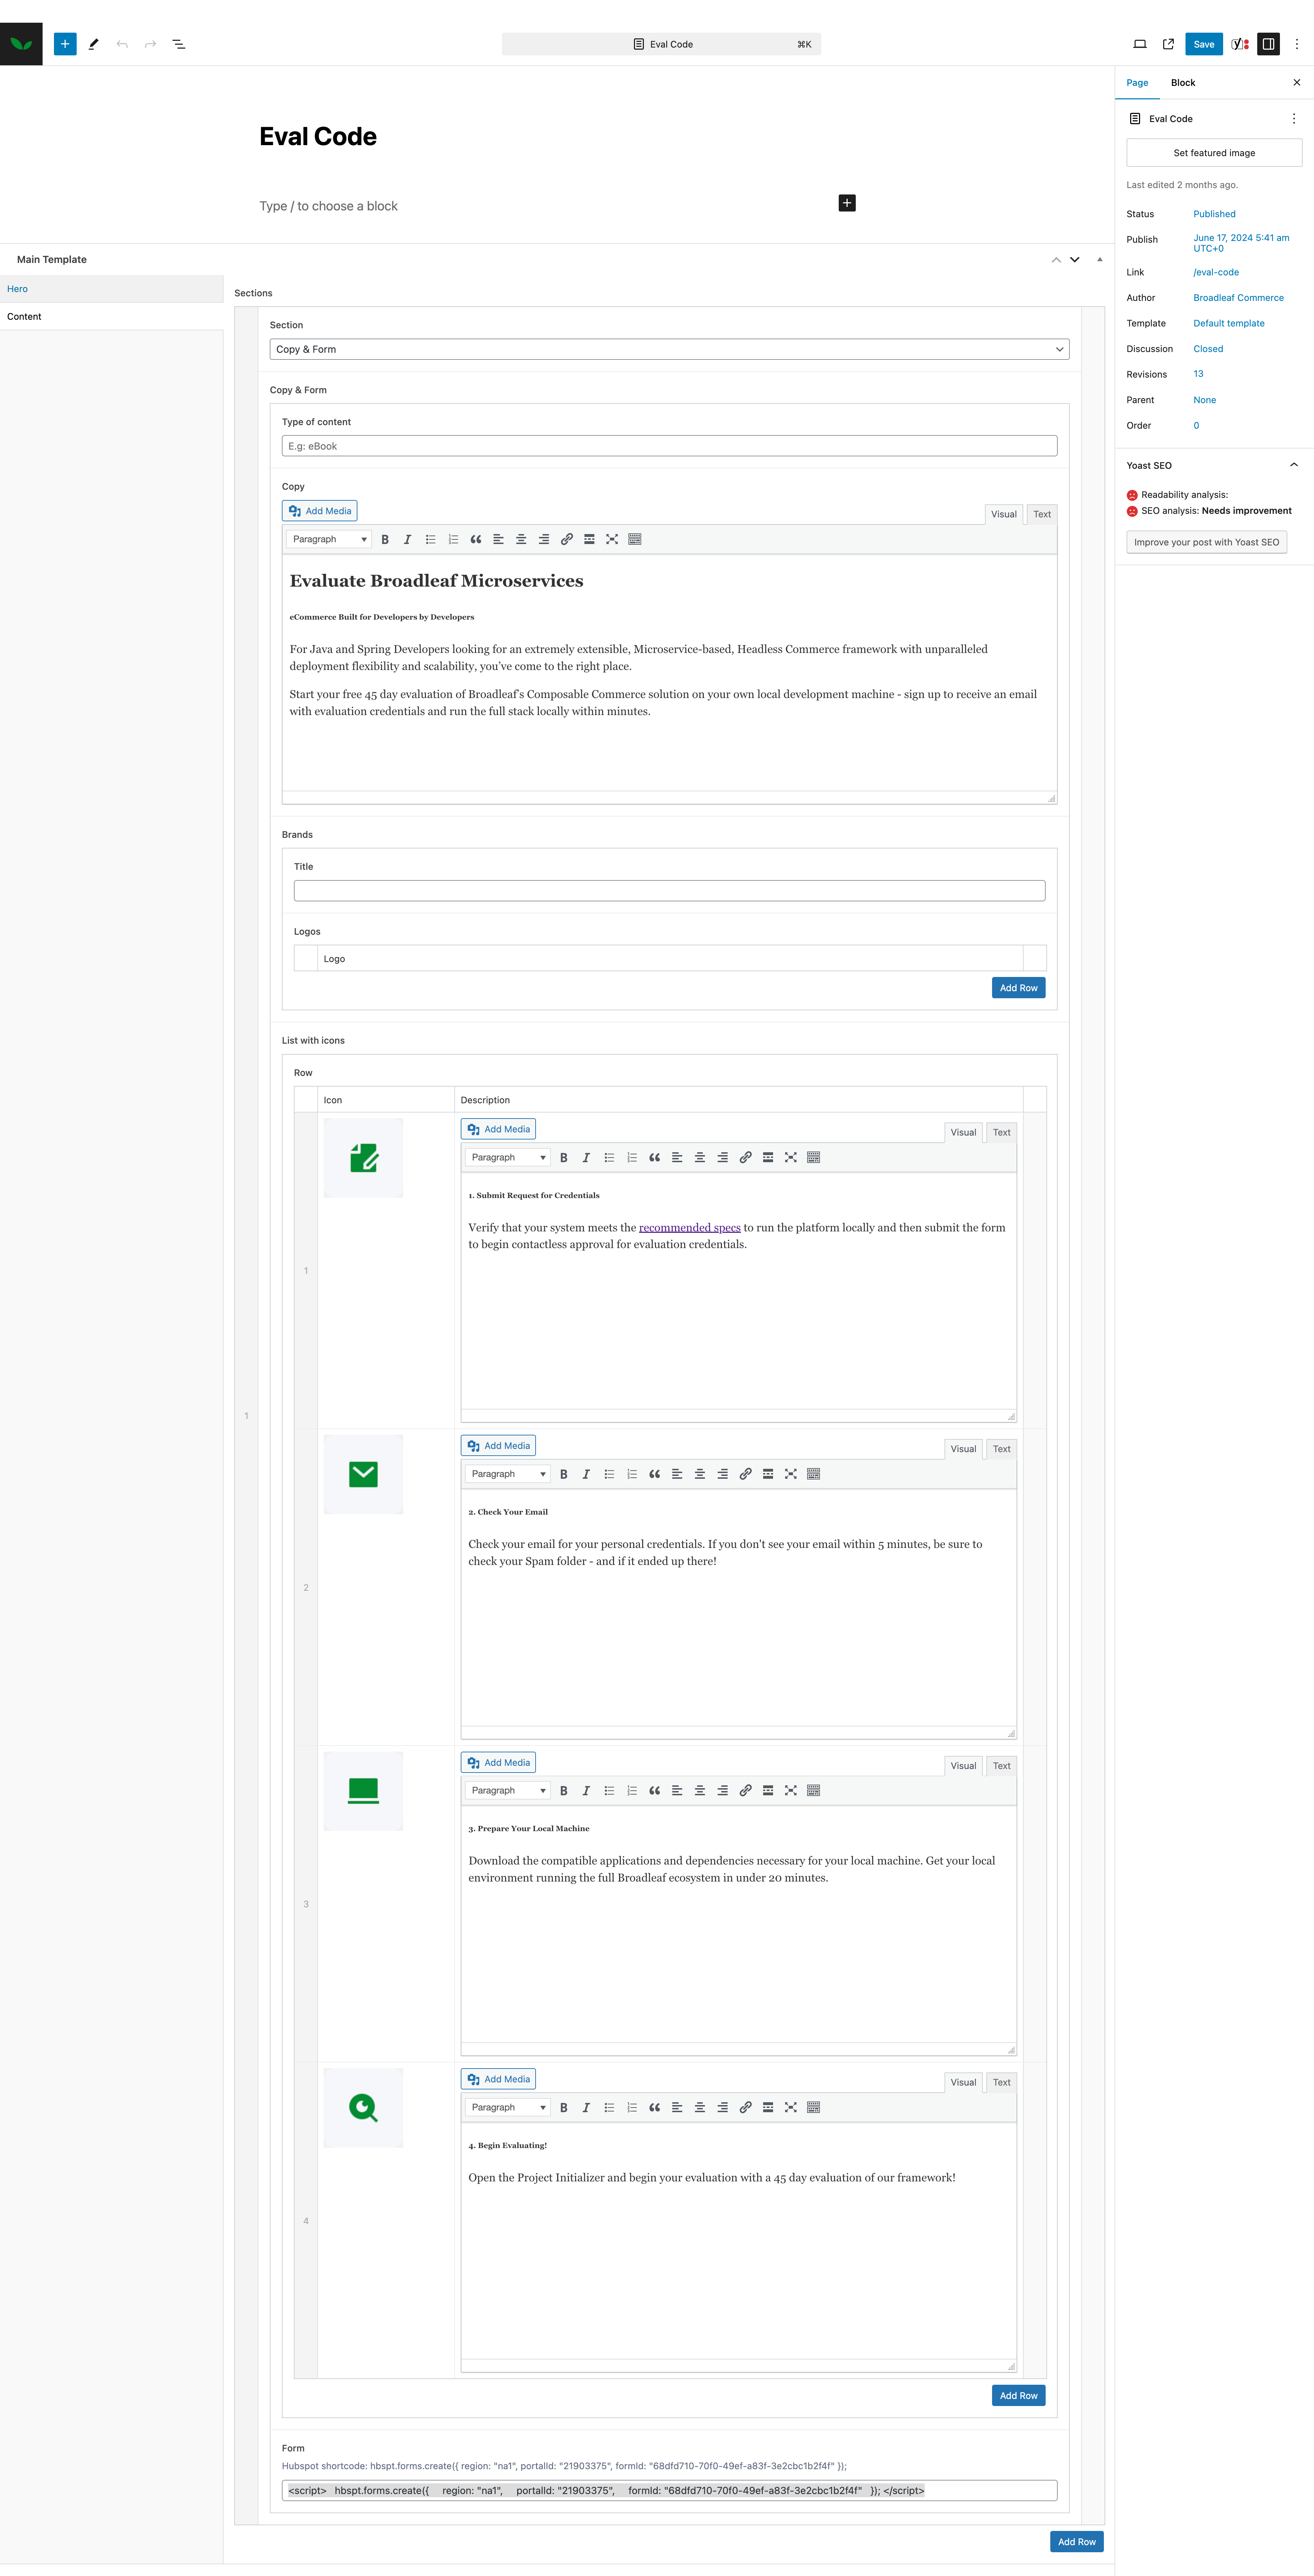Align center in Copy editor toolbar
1314x2576 pixels.
tap(521, 539)
